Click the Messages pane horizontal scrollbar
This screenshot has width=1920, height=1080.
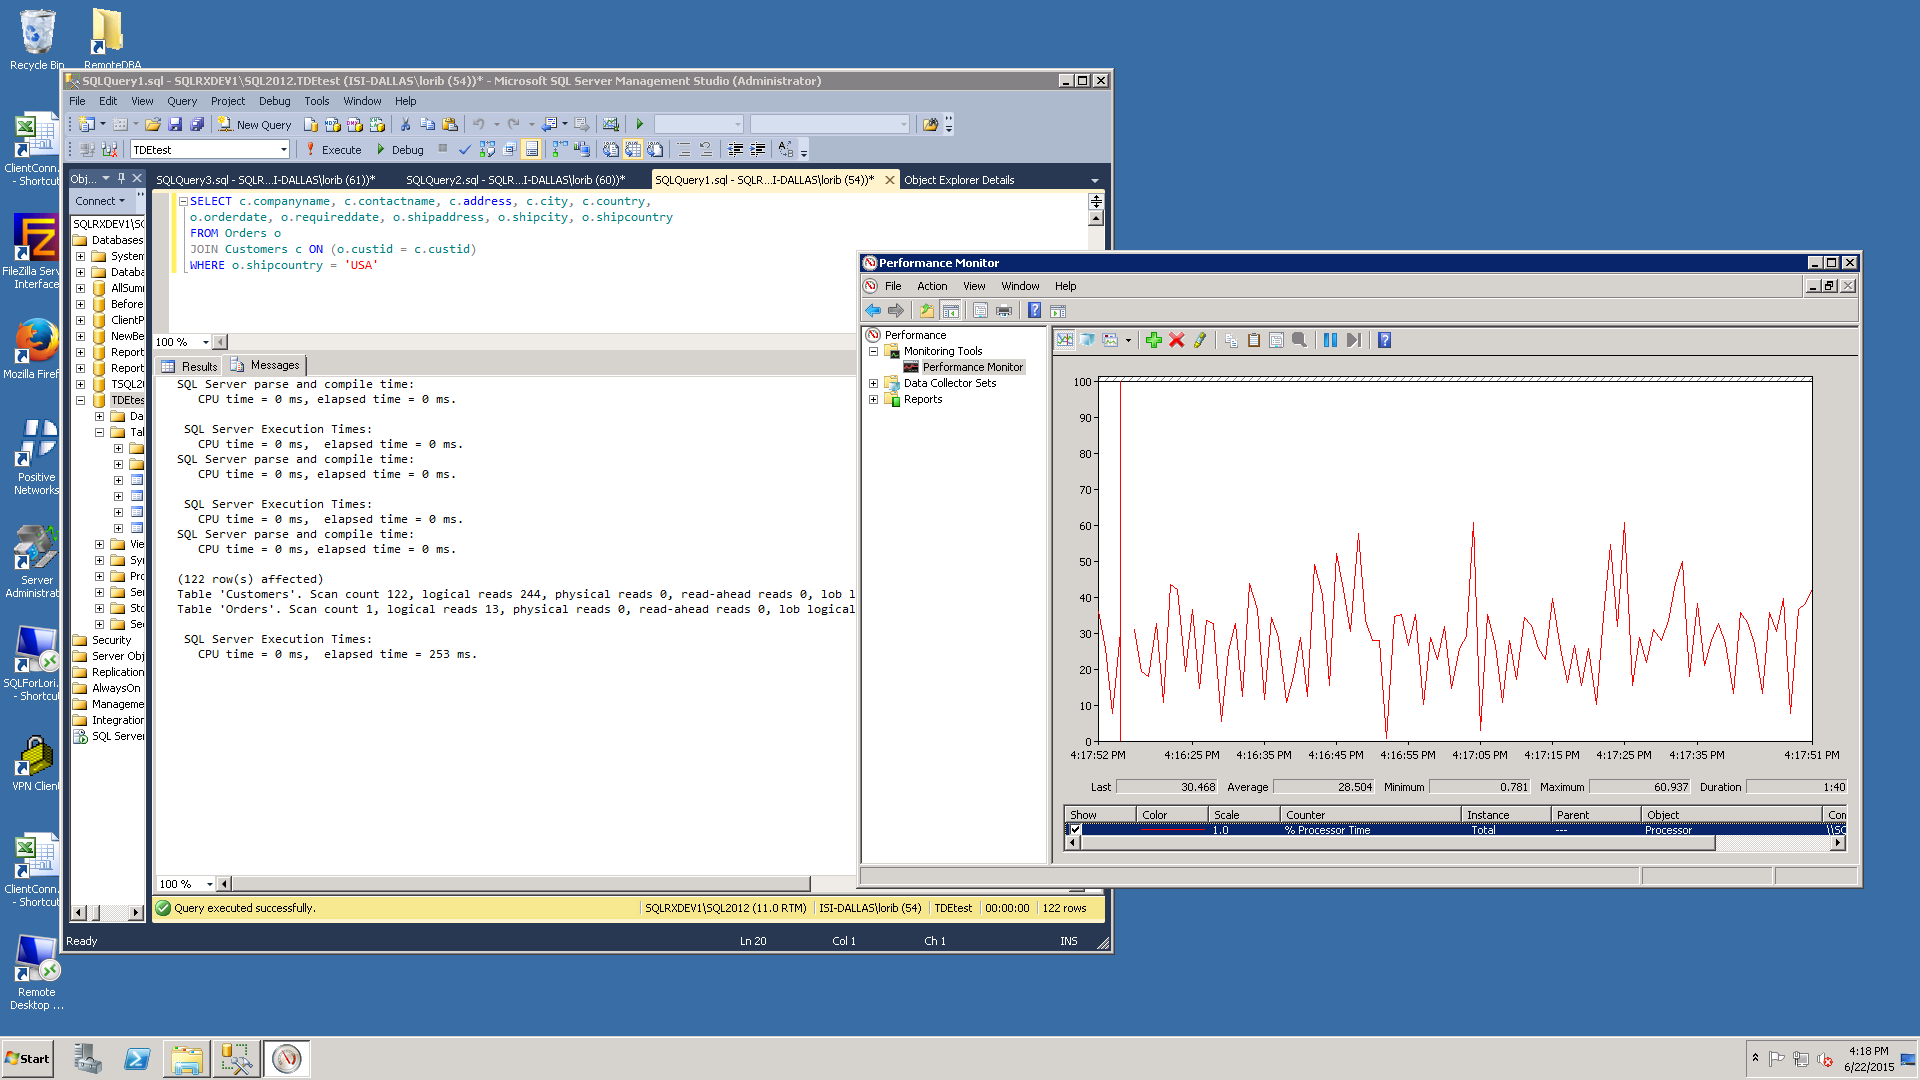click(x=520, y=884)
